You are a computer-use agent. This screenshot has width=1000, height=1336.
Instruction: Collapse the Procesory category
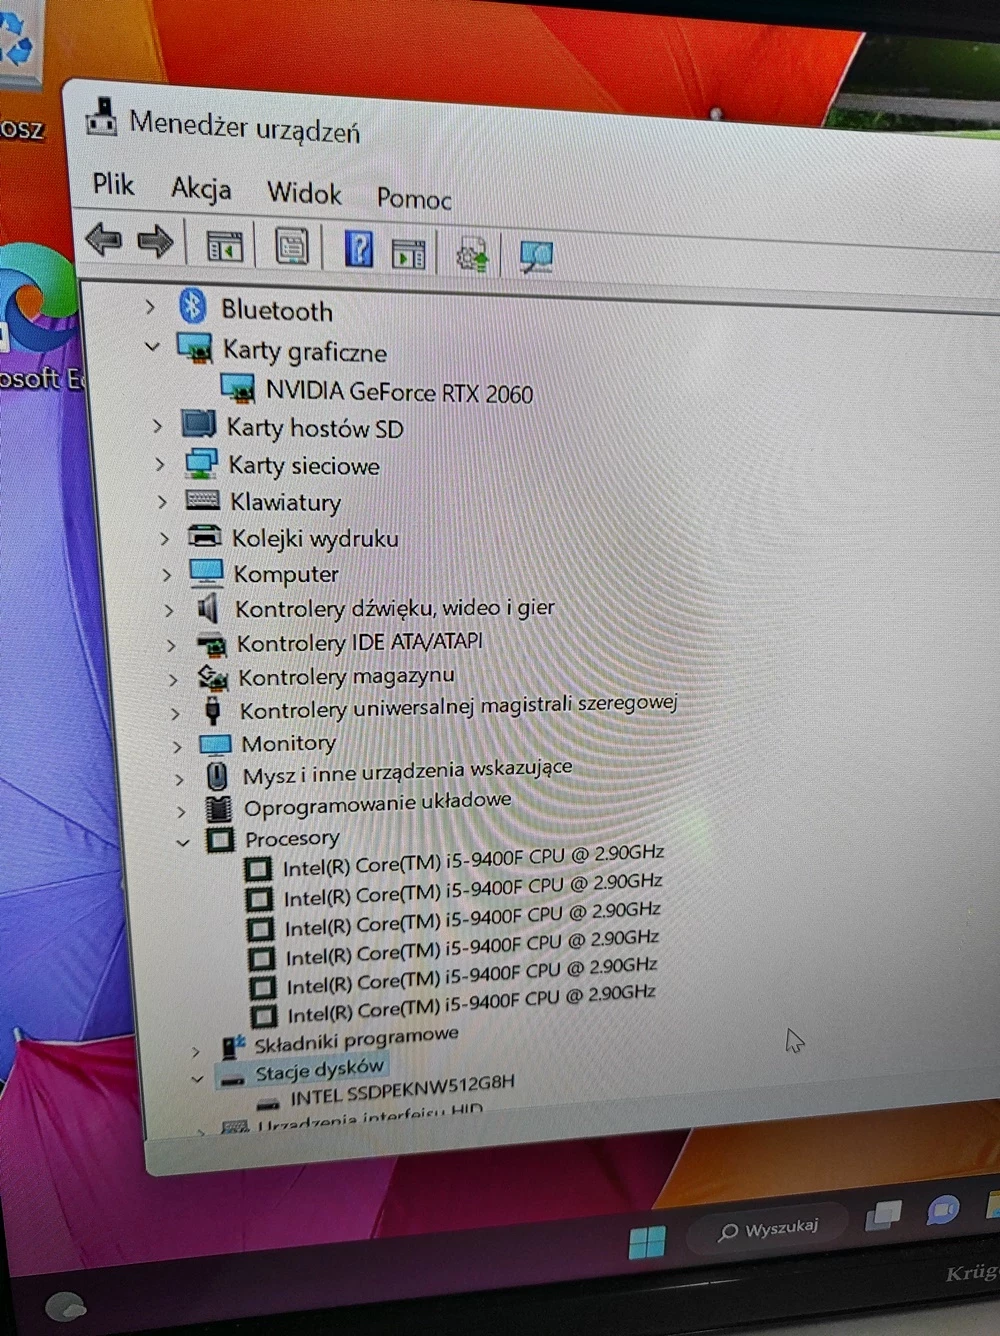pos(182,842)
